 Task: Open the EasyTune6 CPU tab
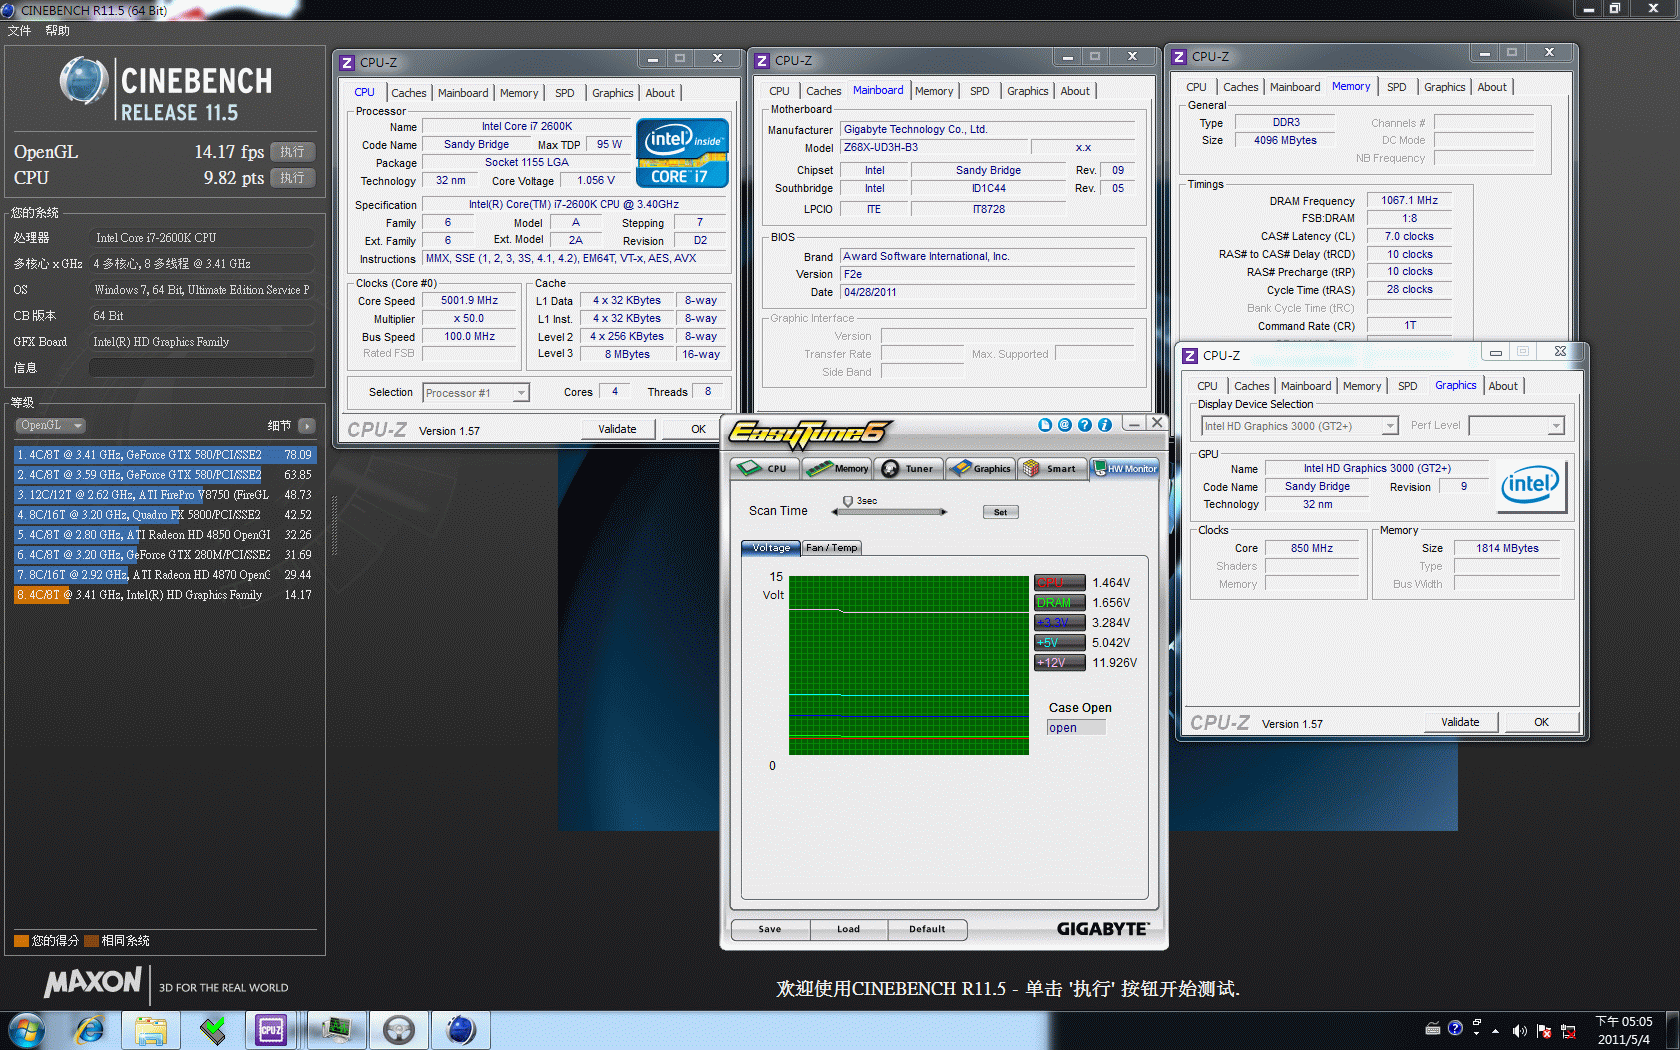[x=765, y=468]
